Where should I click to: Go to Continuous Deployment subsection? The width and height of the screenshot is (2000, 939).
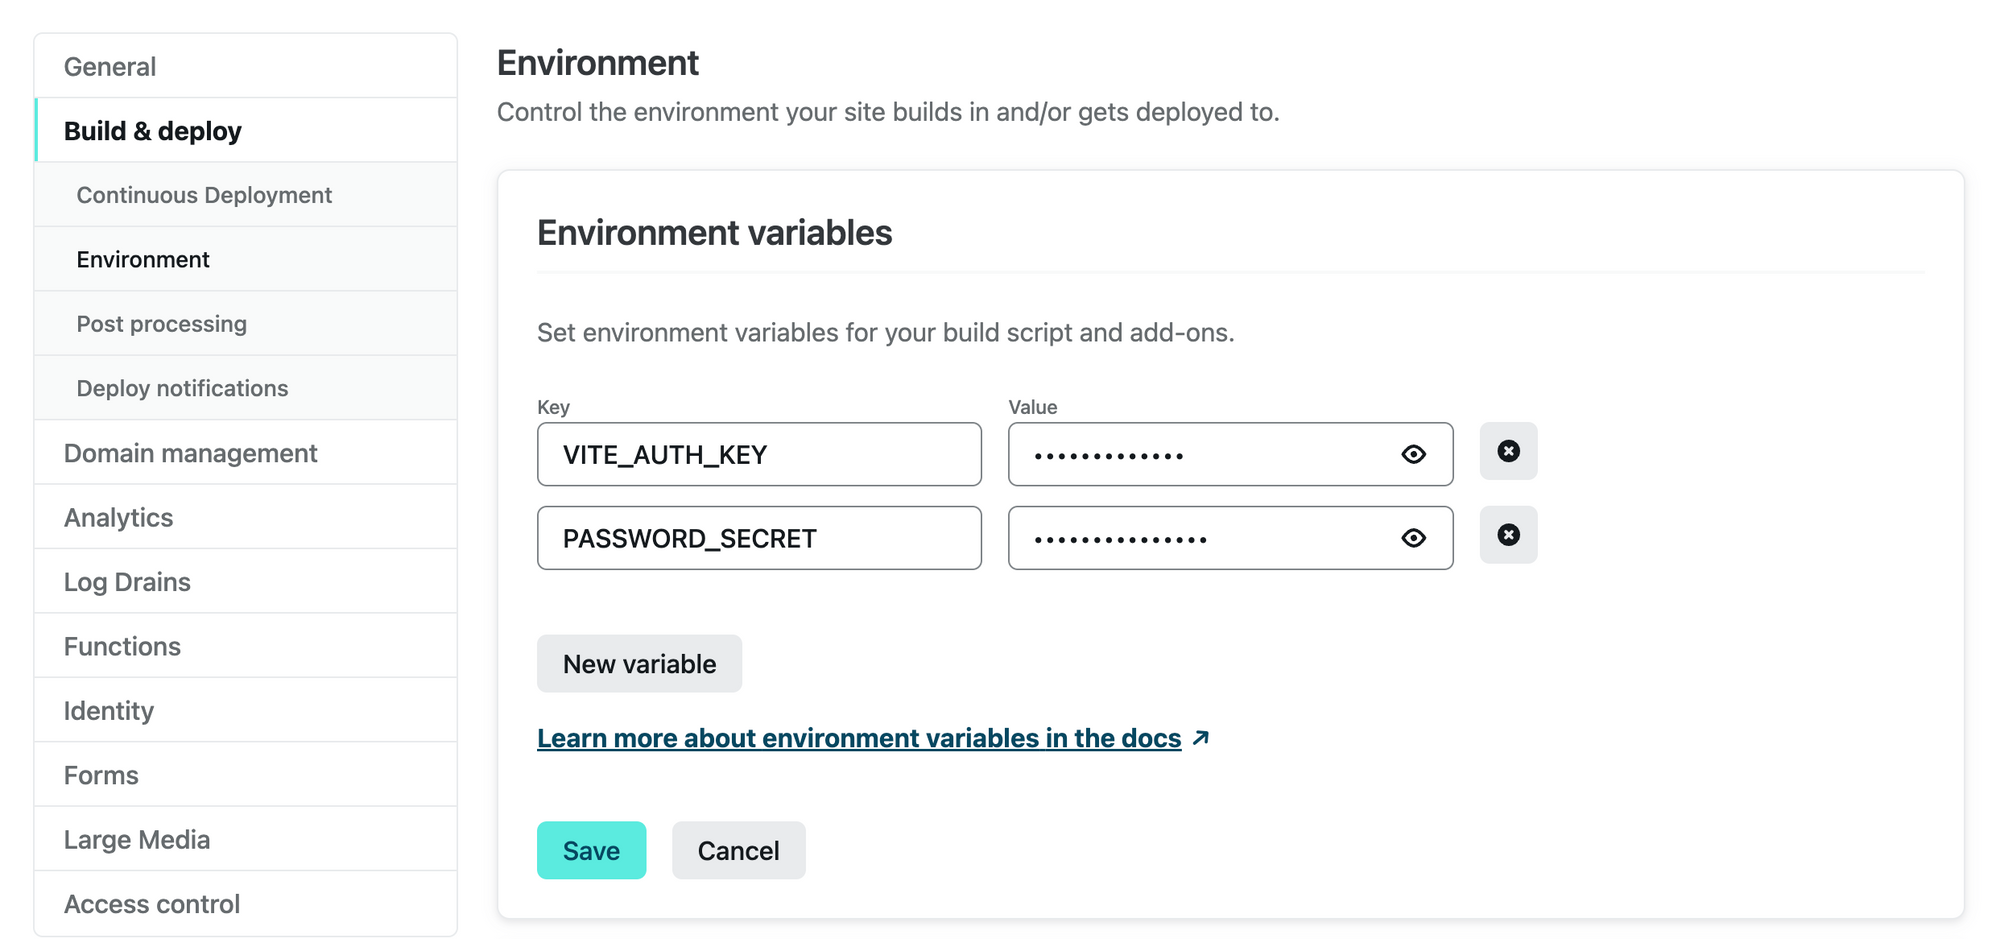pos(204,196)
